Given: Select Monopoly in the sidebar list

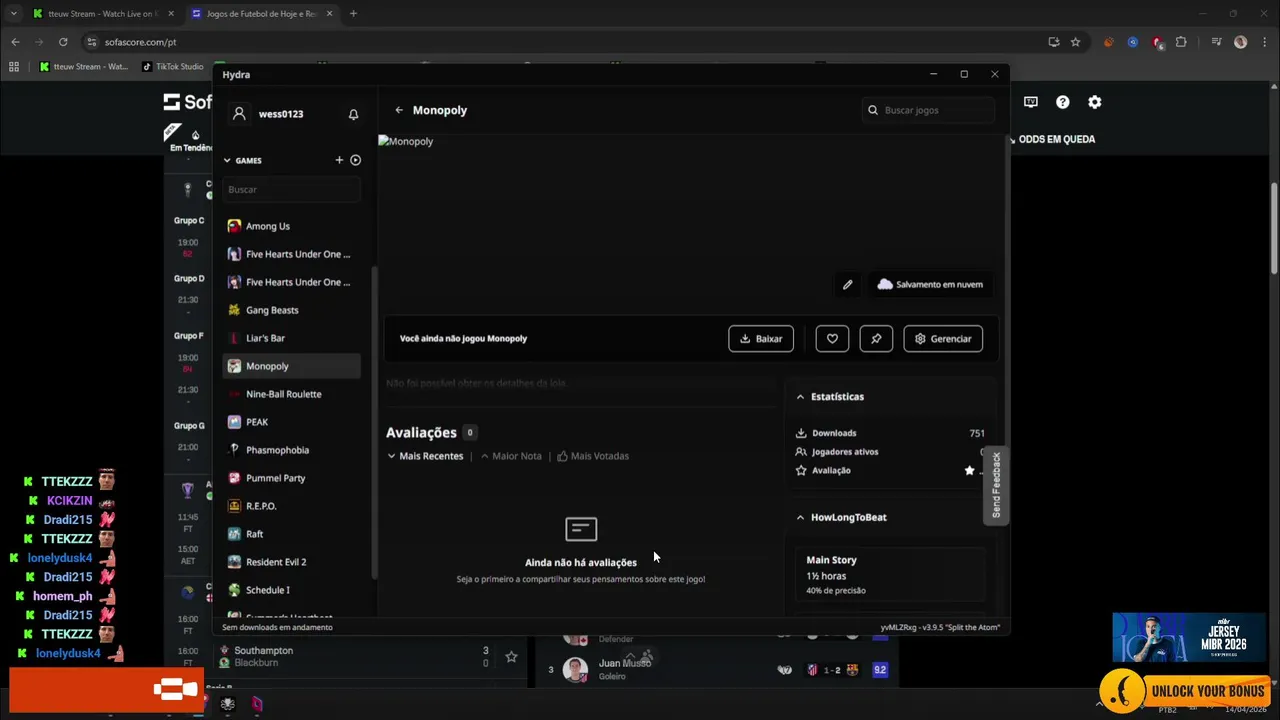Looking at the screenshot, I should (291, 366).
